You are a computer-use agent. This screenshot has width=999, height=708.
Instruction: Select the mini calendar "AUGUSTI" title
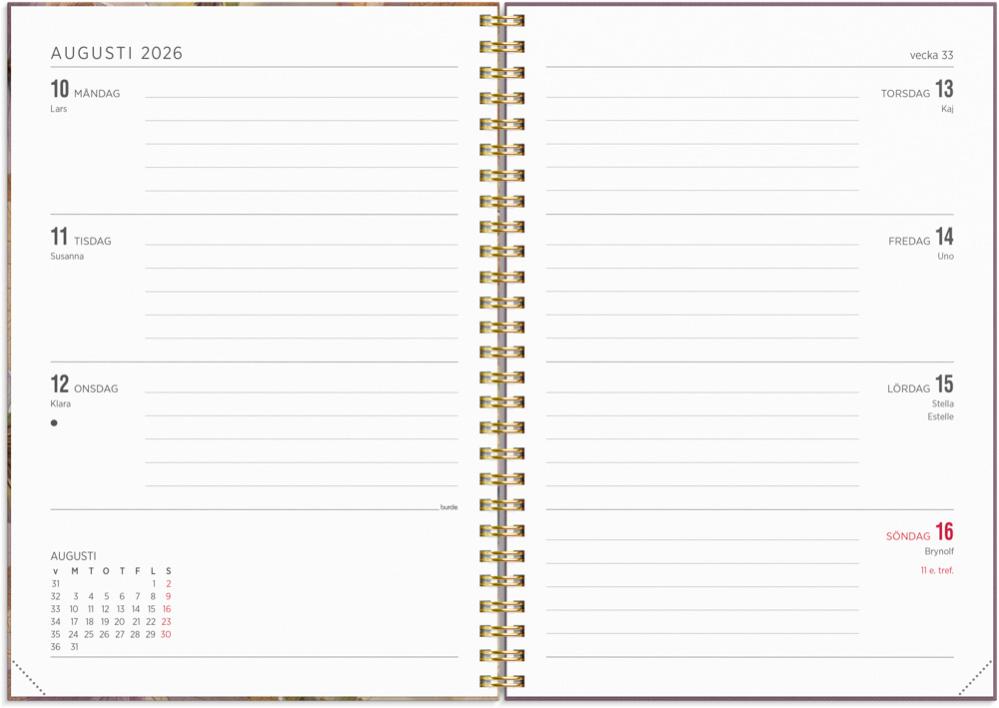(x=73, y=556)
